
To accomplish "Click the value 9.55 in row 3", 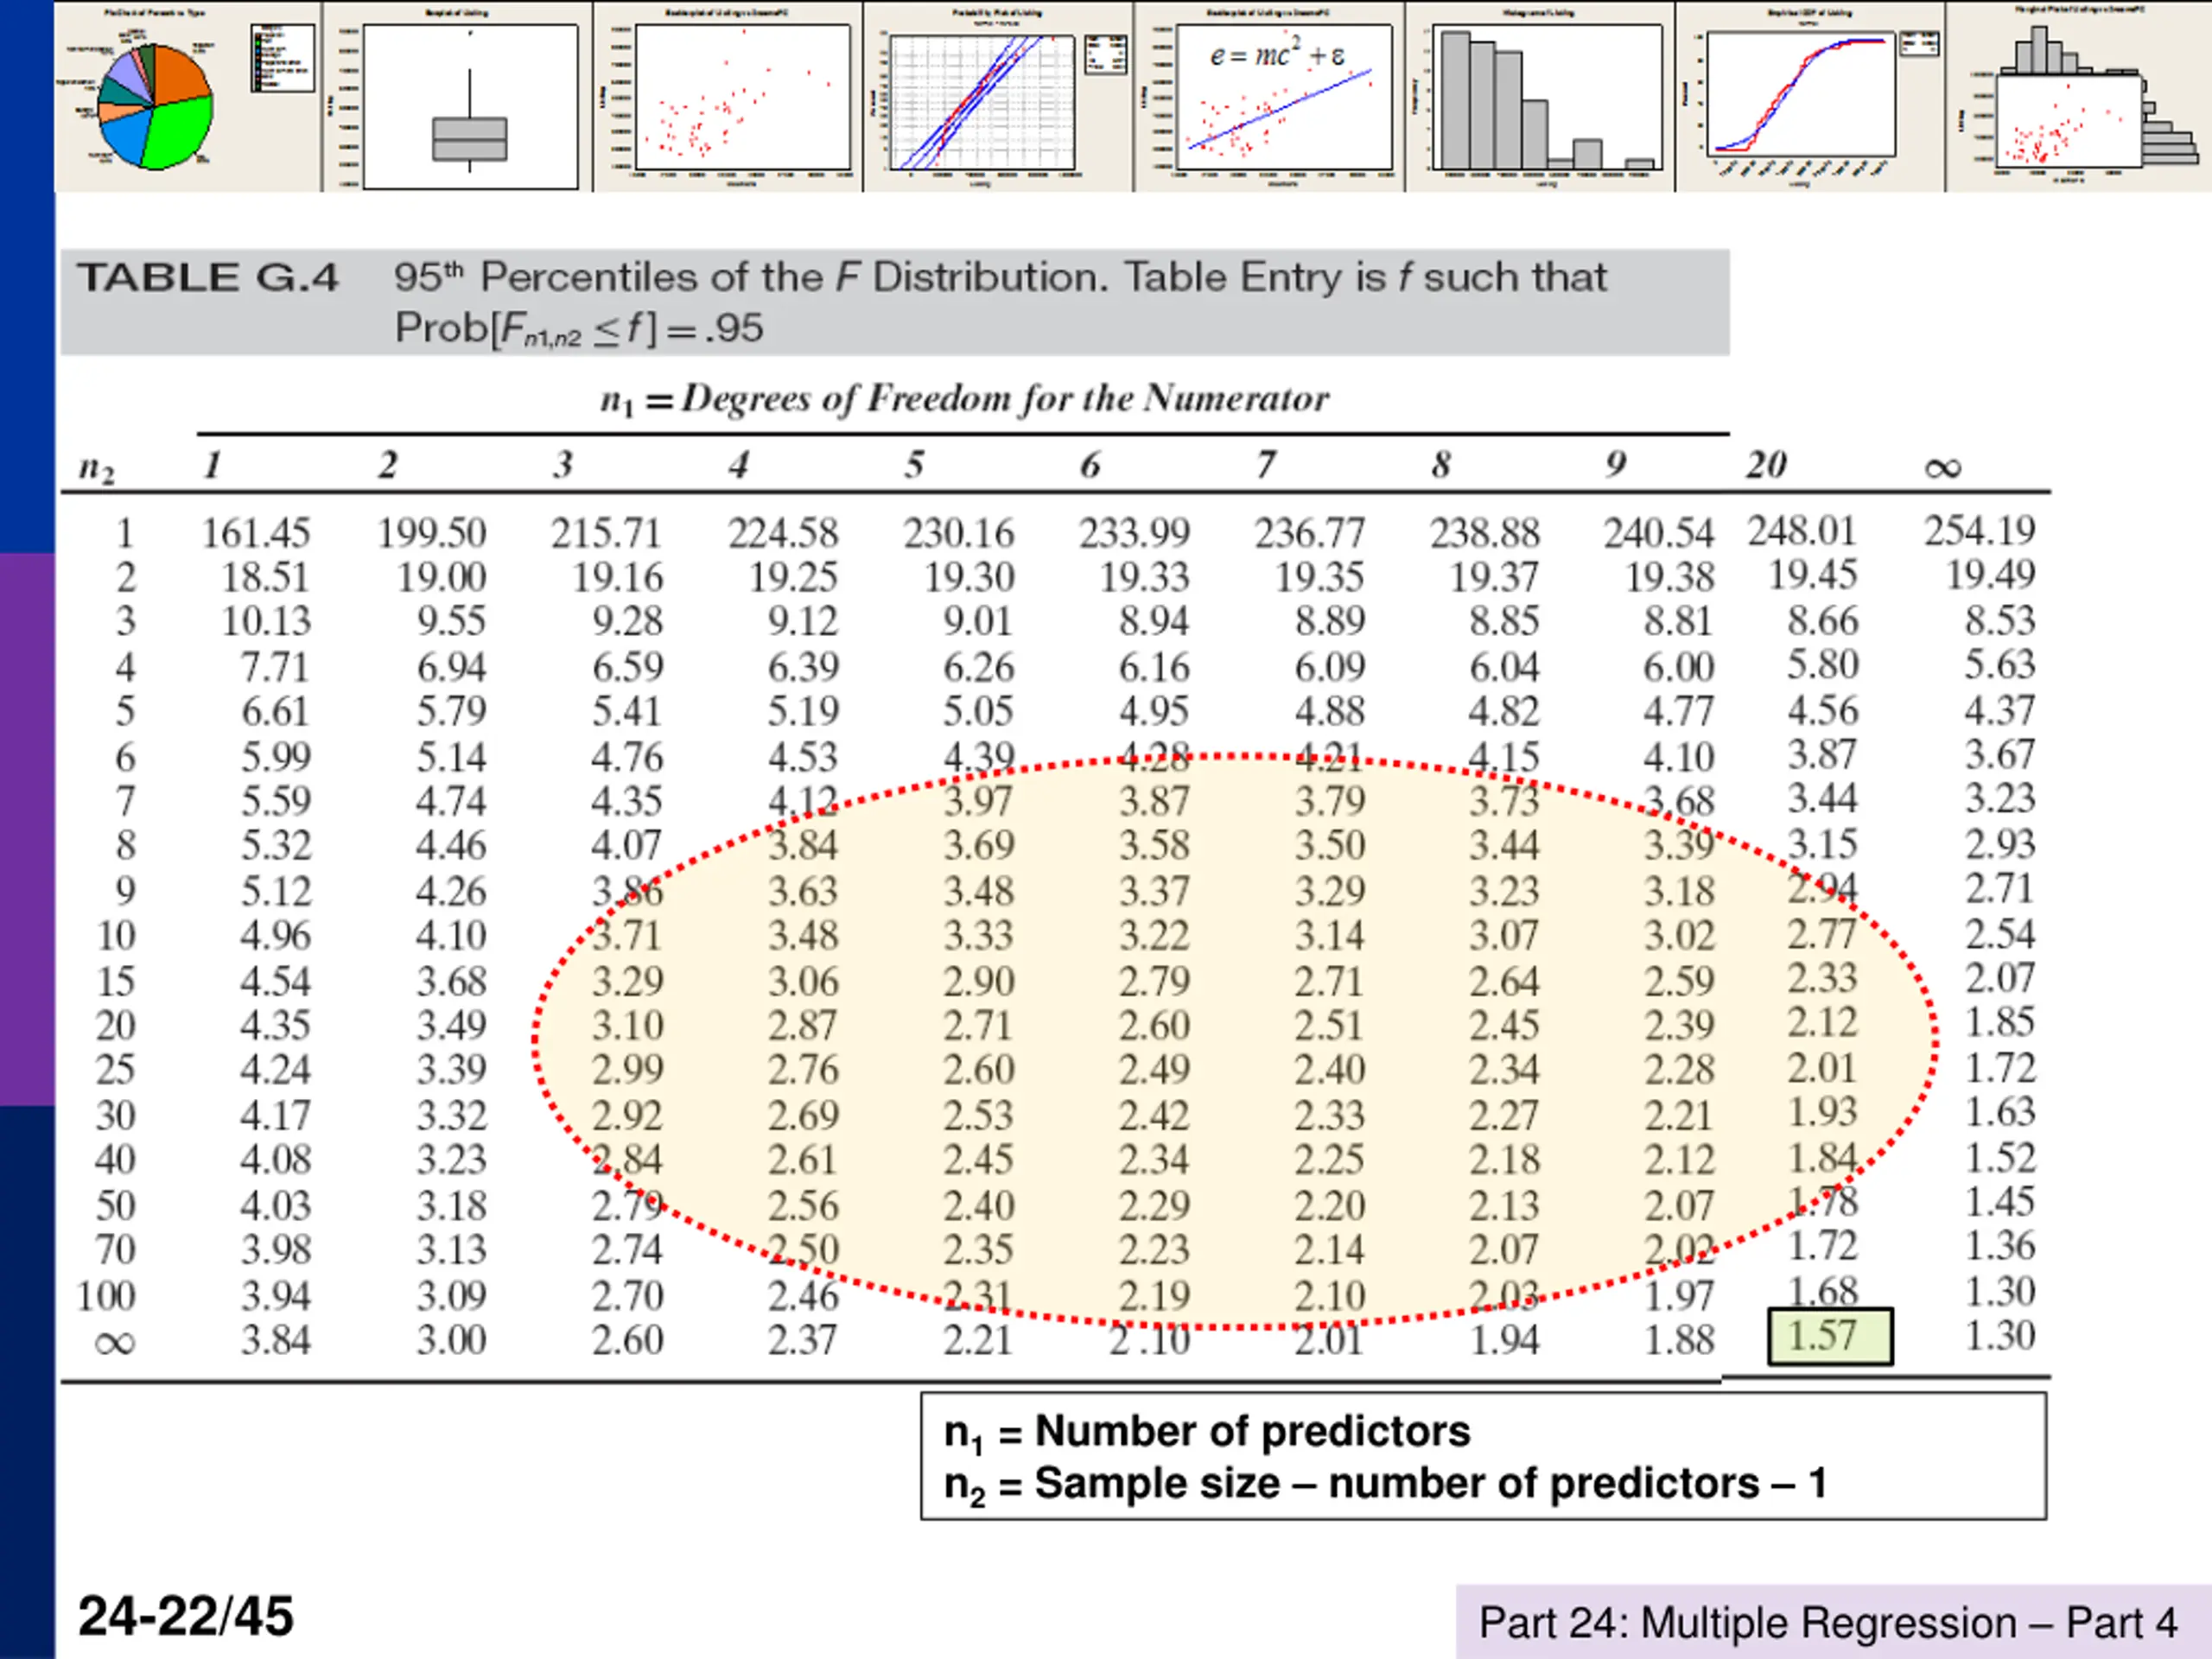I will coord(451,621).
